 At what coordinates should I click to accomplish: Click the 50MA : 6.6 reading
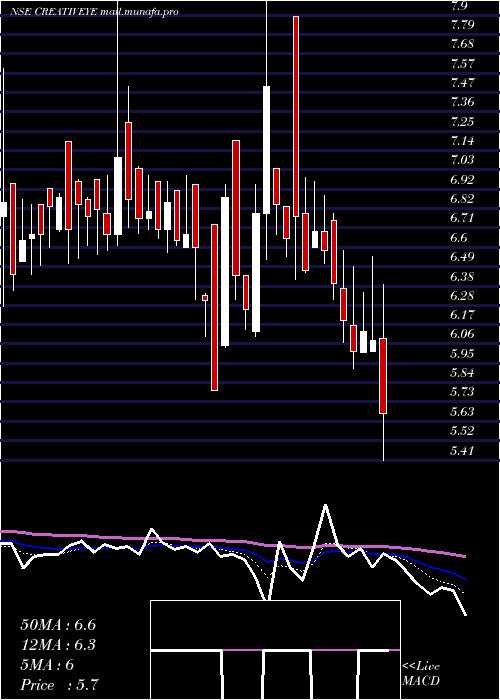coord(58,625)
